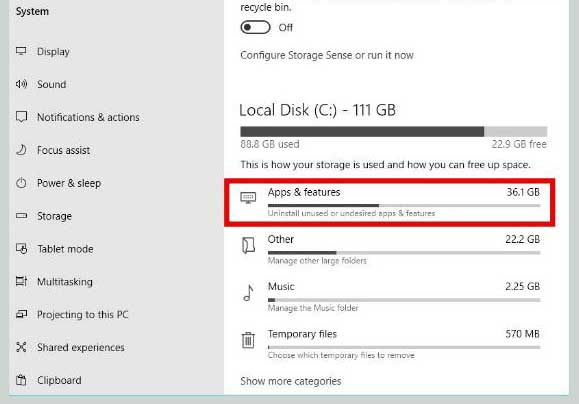Image resolution: width=579 pixels, height=404 pixels.
Task: Click the Projecting to this PC icon
Action: (21, 314)
